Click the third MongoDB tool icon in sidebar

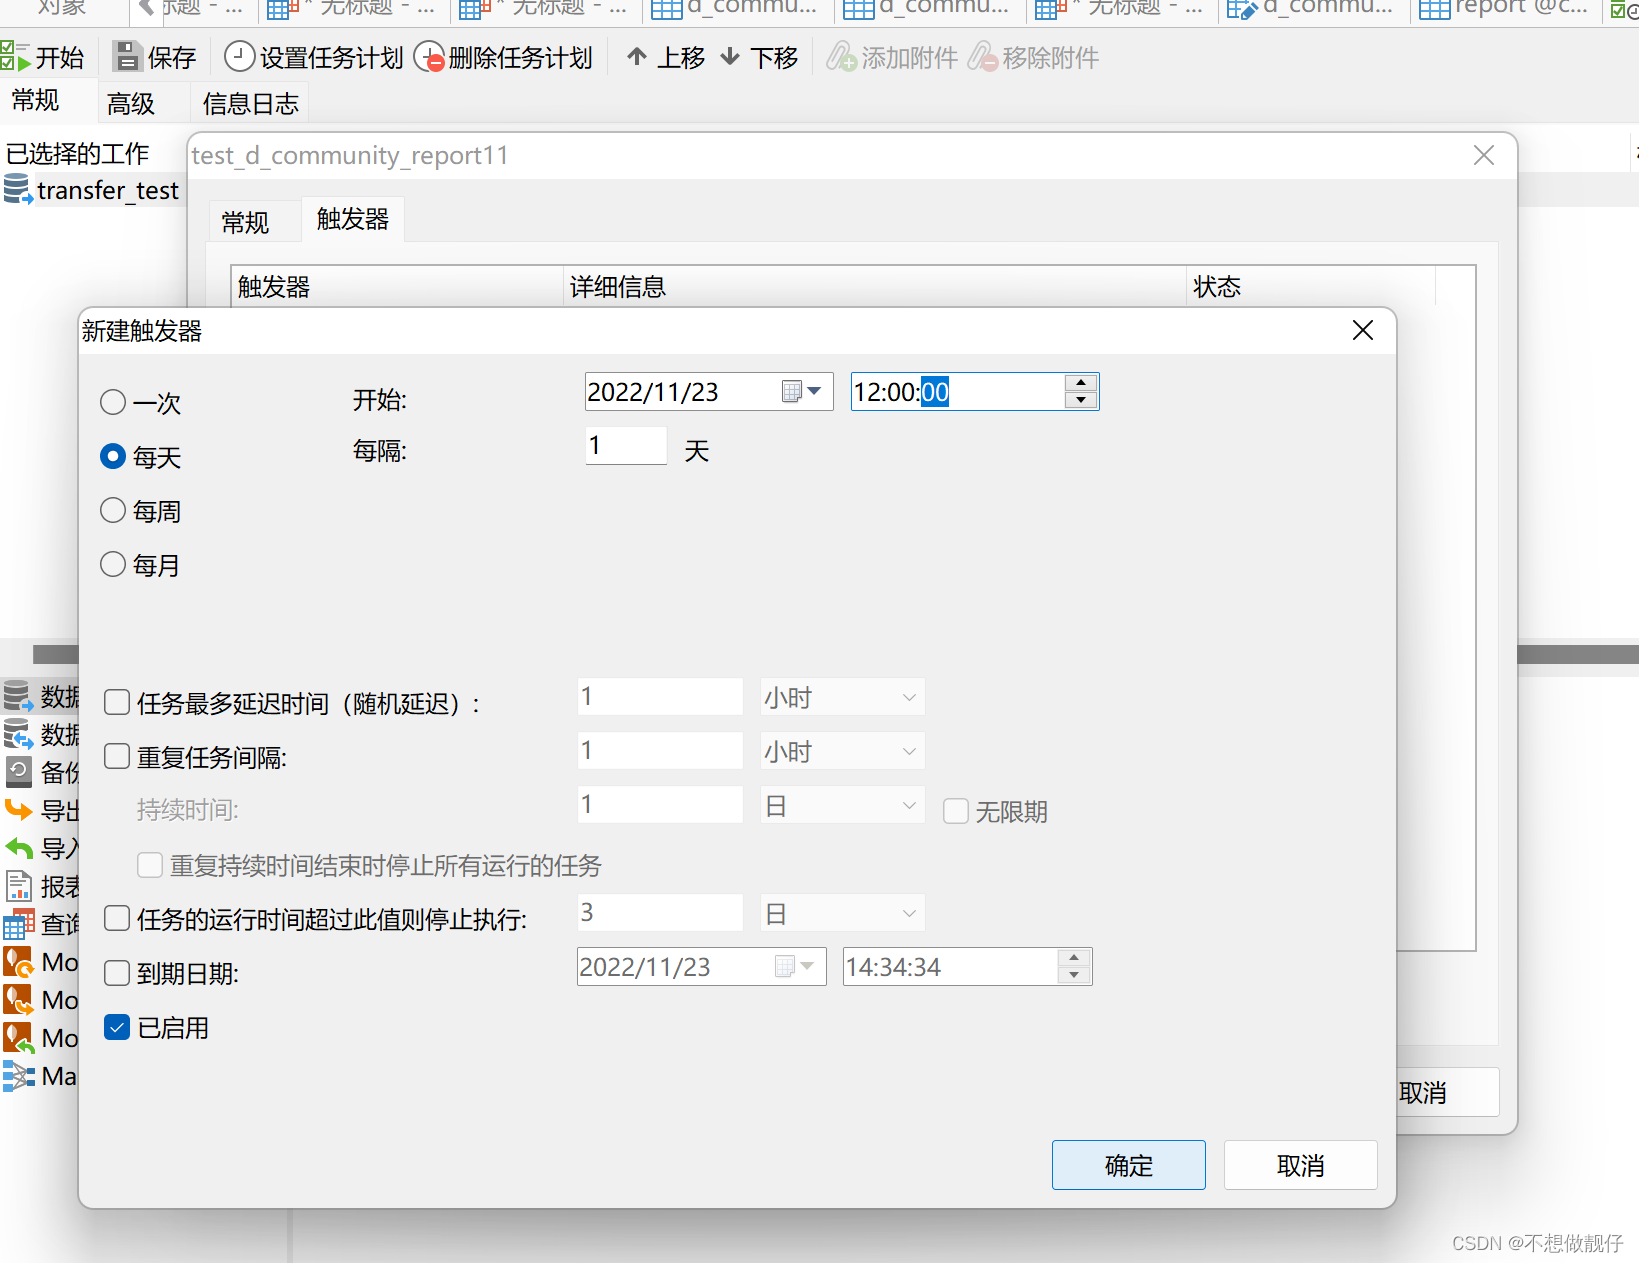[19, 1037]
